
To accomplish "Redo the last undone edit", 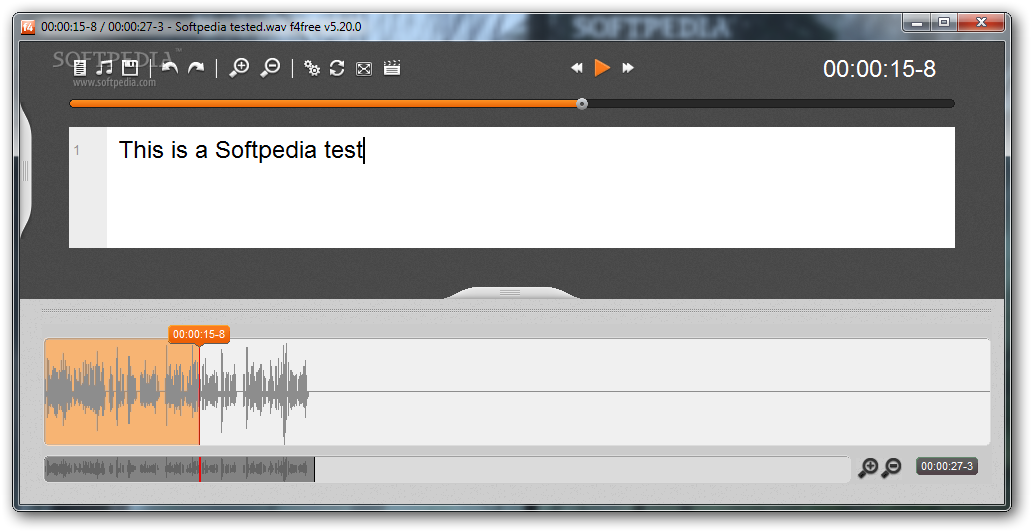I will click(x=196, y=68).
